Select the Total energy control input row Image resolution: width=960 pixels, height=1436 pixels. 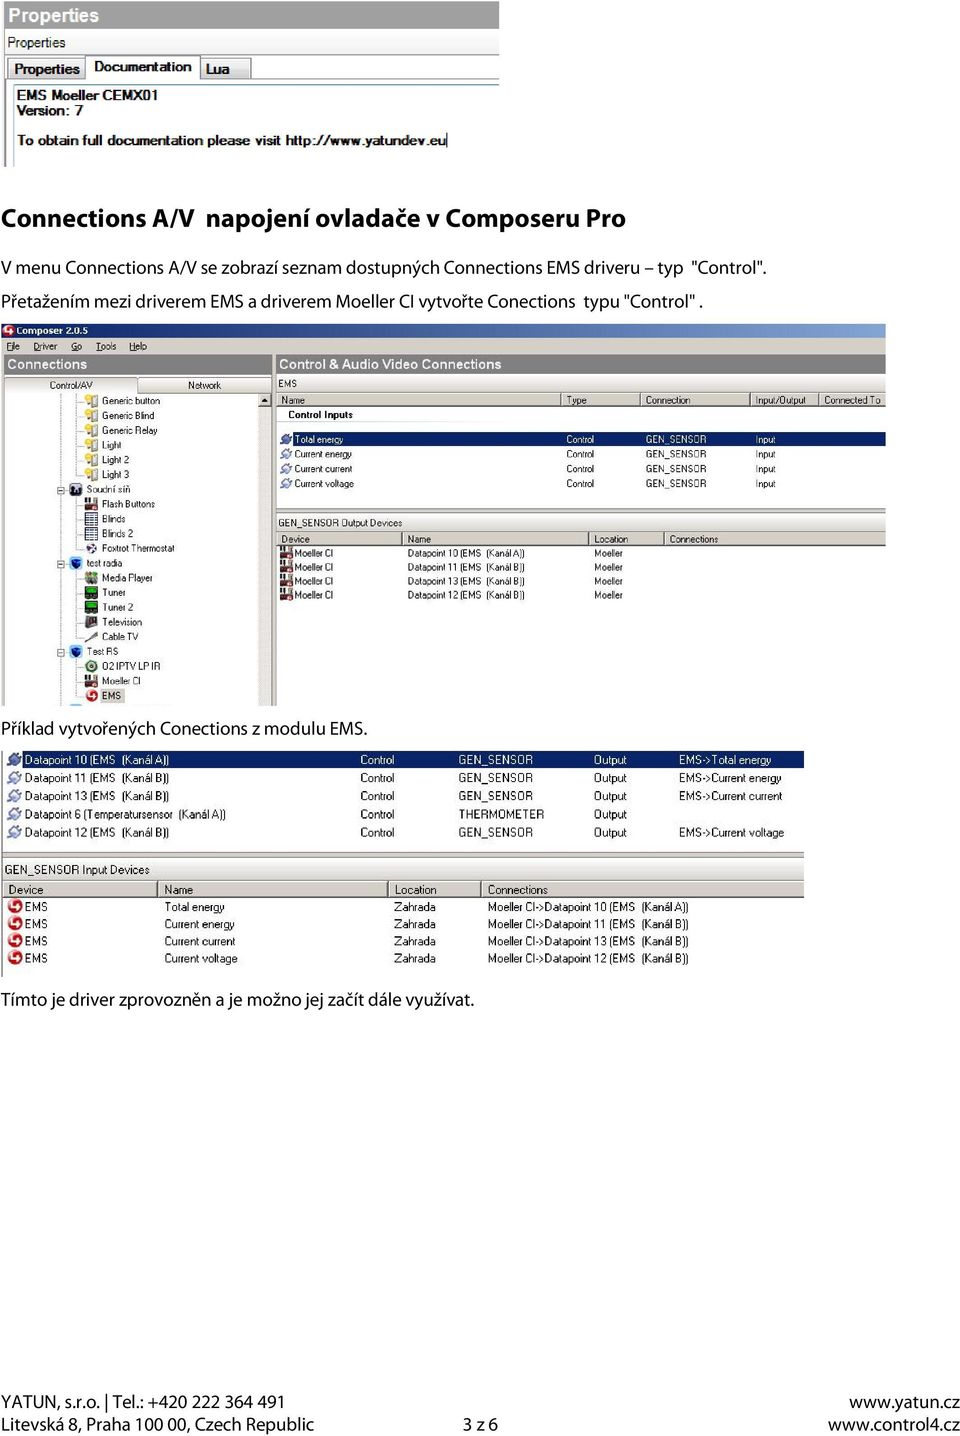coord(581,439)
